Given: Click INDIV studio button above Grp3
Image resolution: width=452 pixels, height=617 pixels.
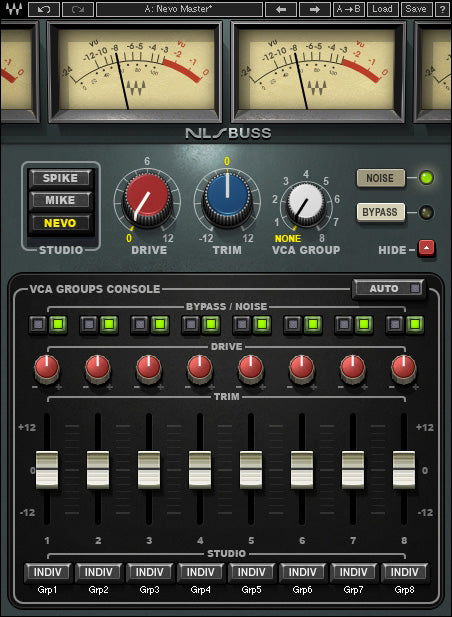Looking at the screenshot, I should click(149, 572).
